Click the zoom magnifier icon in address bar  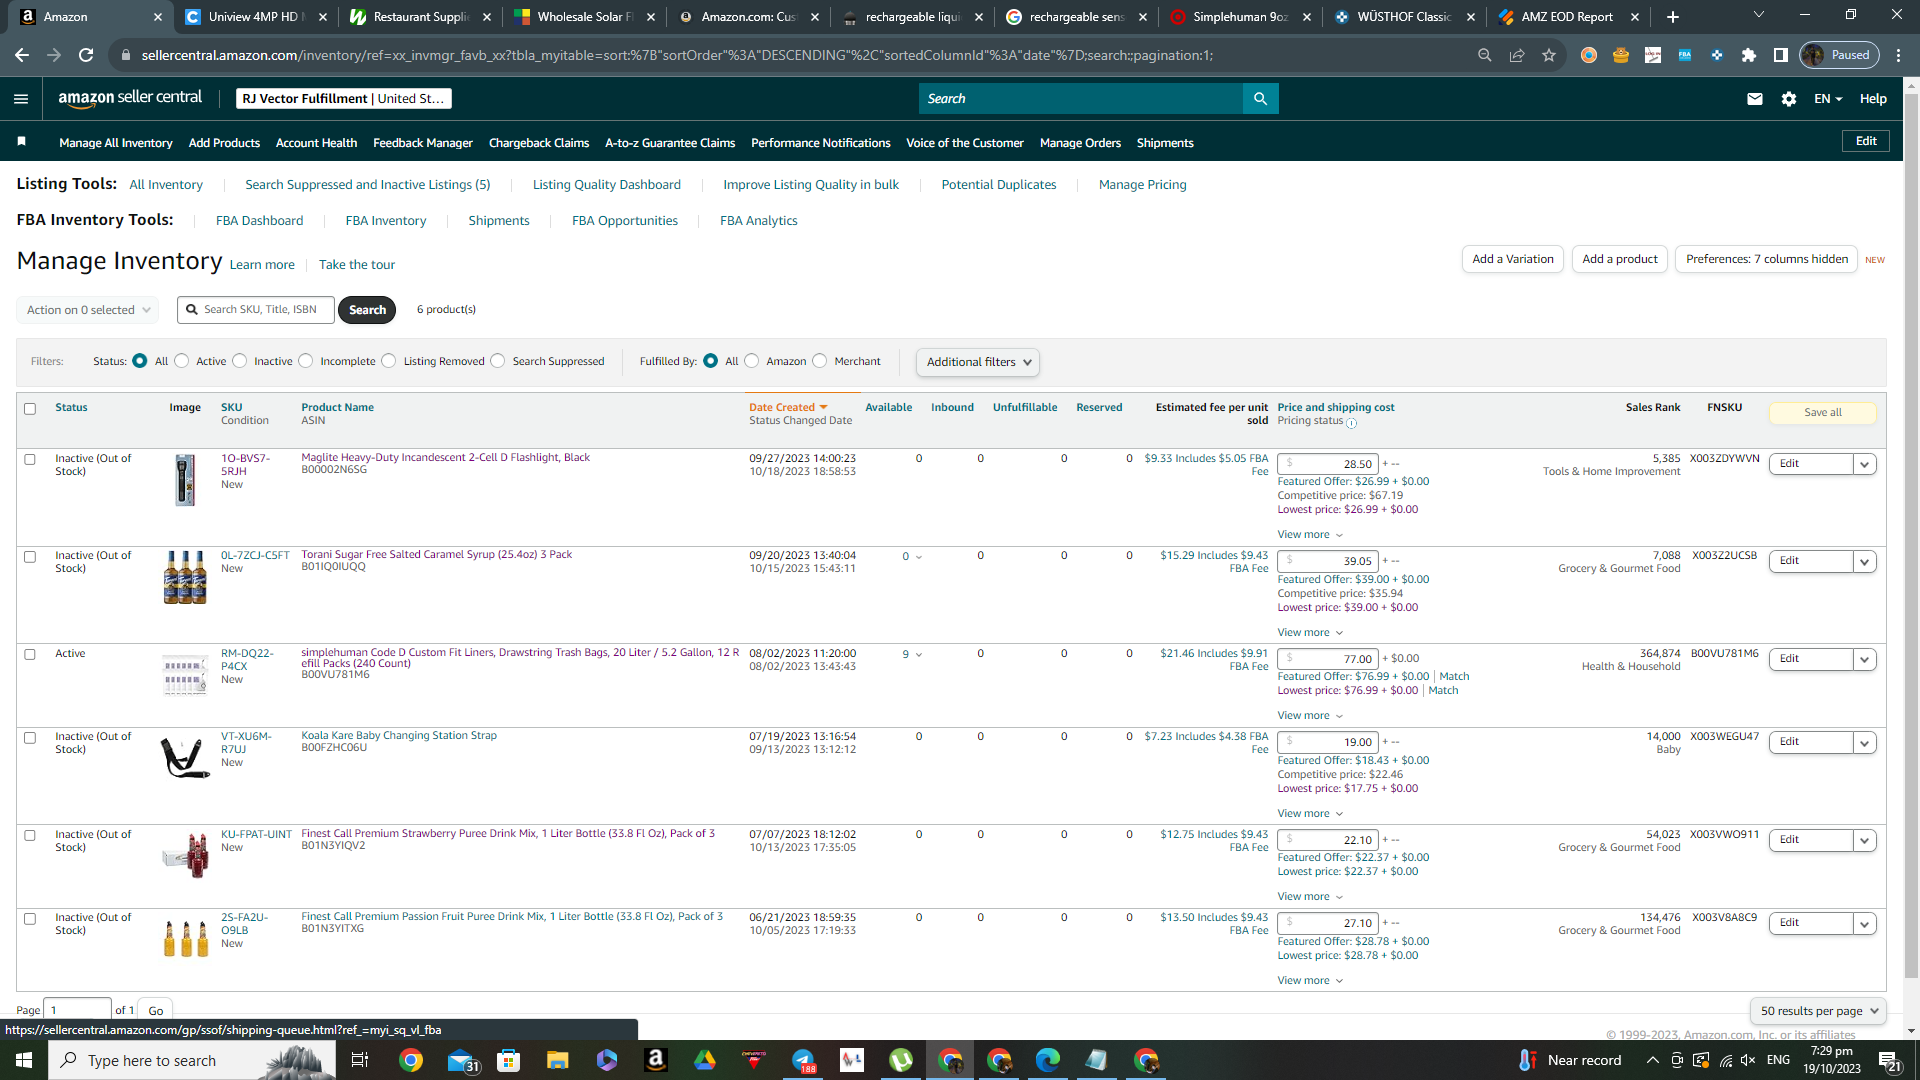tap(1485, 55)
